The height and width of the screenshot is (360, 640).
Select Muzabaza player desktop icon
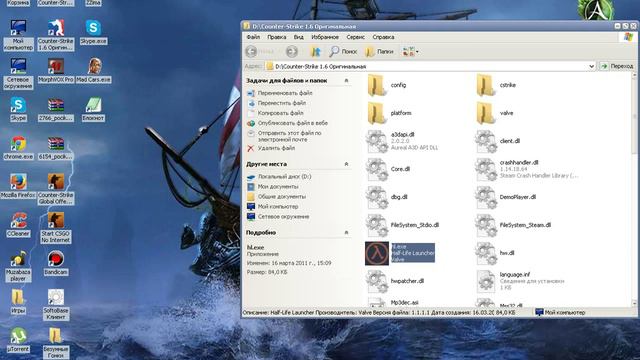pyautogui.click(x=18, y=266)
